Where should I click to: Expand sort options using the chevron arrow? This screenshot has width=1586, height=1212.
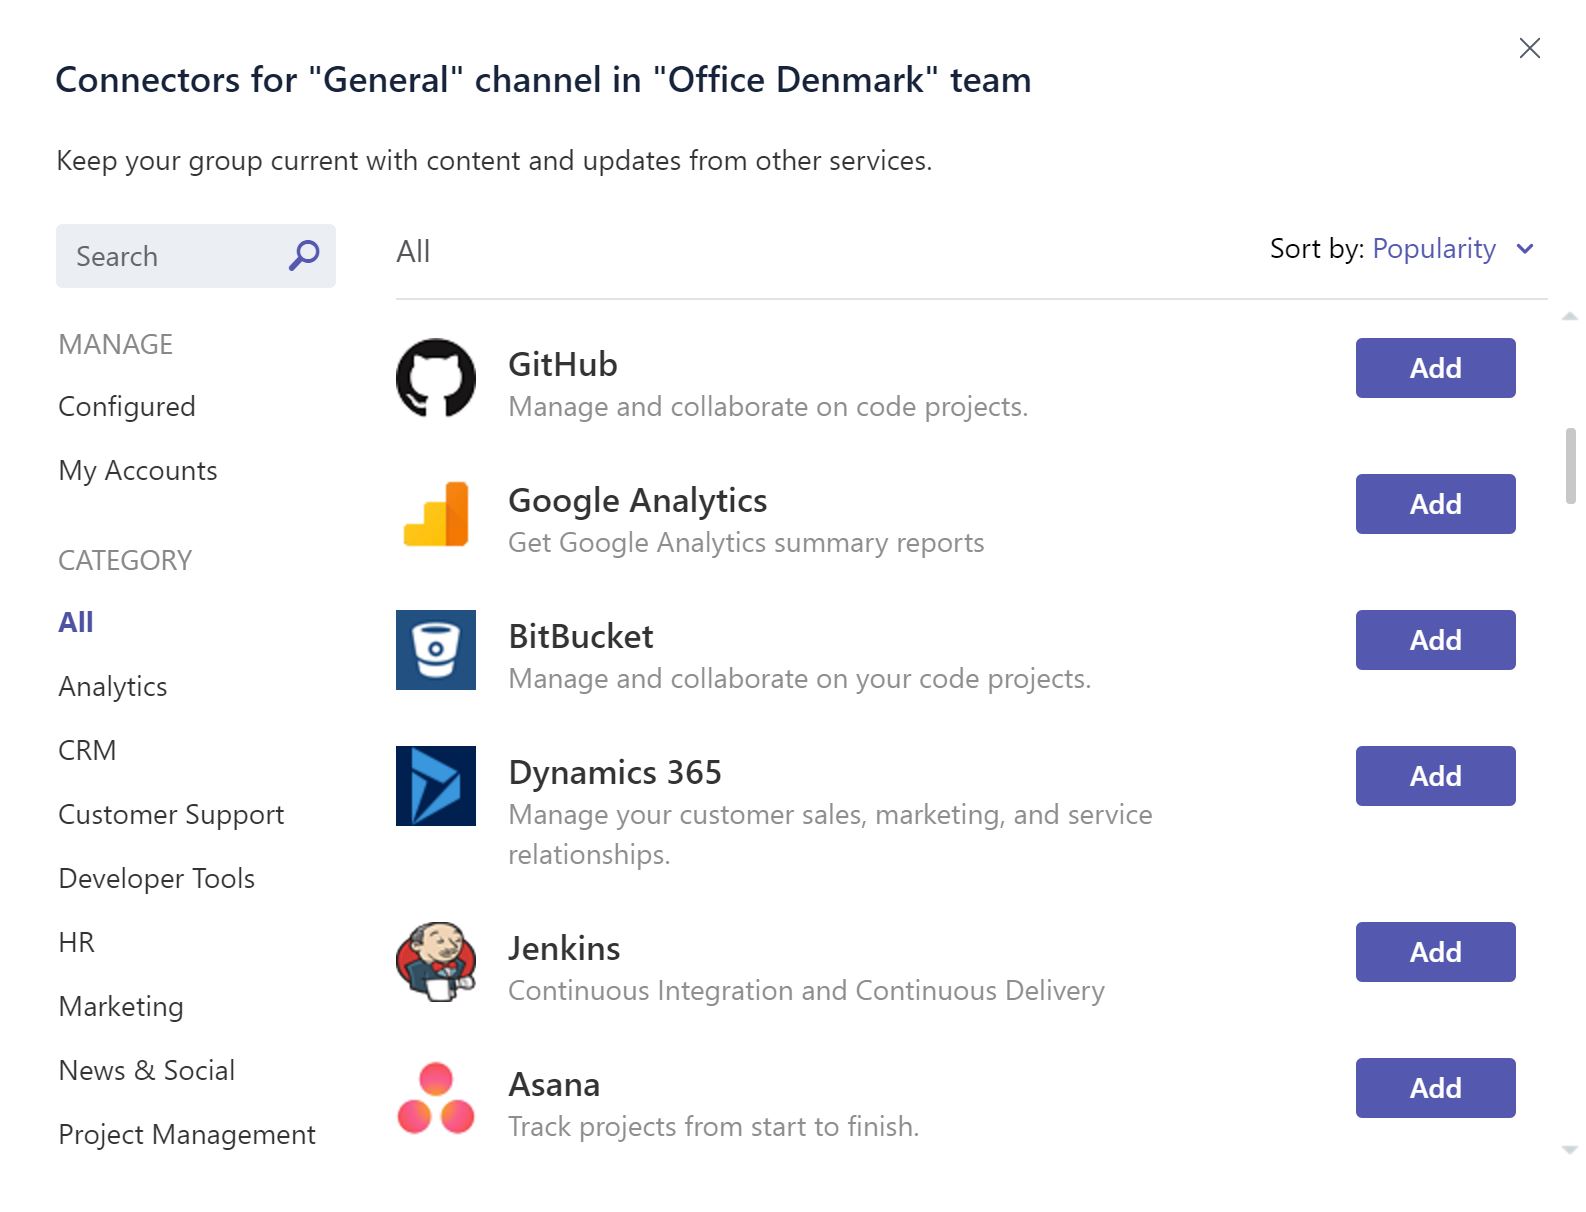(1525, 249)
